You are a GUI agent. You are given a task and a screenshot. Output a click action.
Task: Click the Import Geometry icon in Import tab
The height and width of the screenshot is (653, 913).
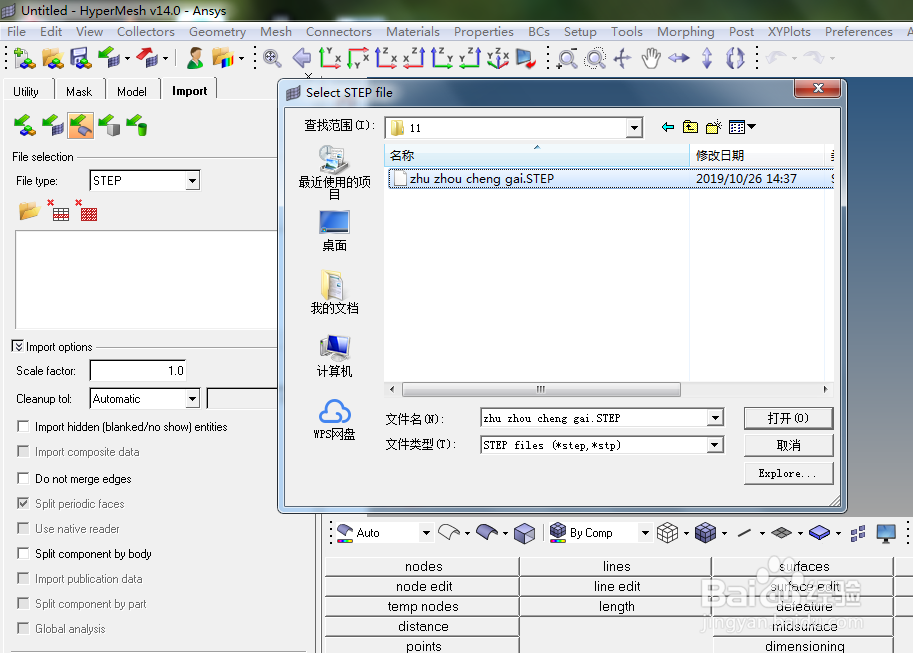pyautogui.click(x=81, y=125)
